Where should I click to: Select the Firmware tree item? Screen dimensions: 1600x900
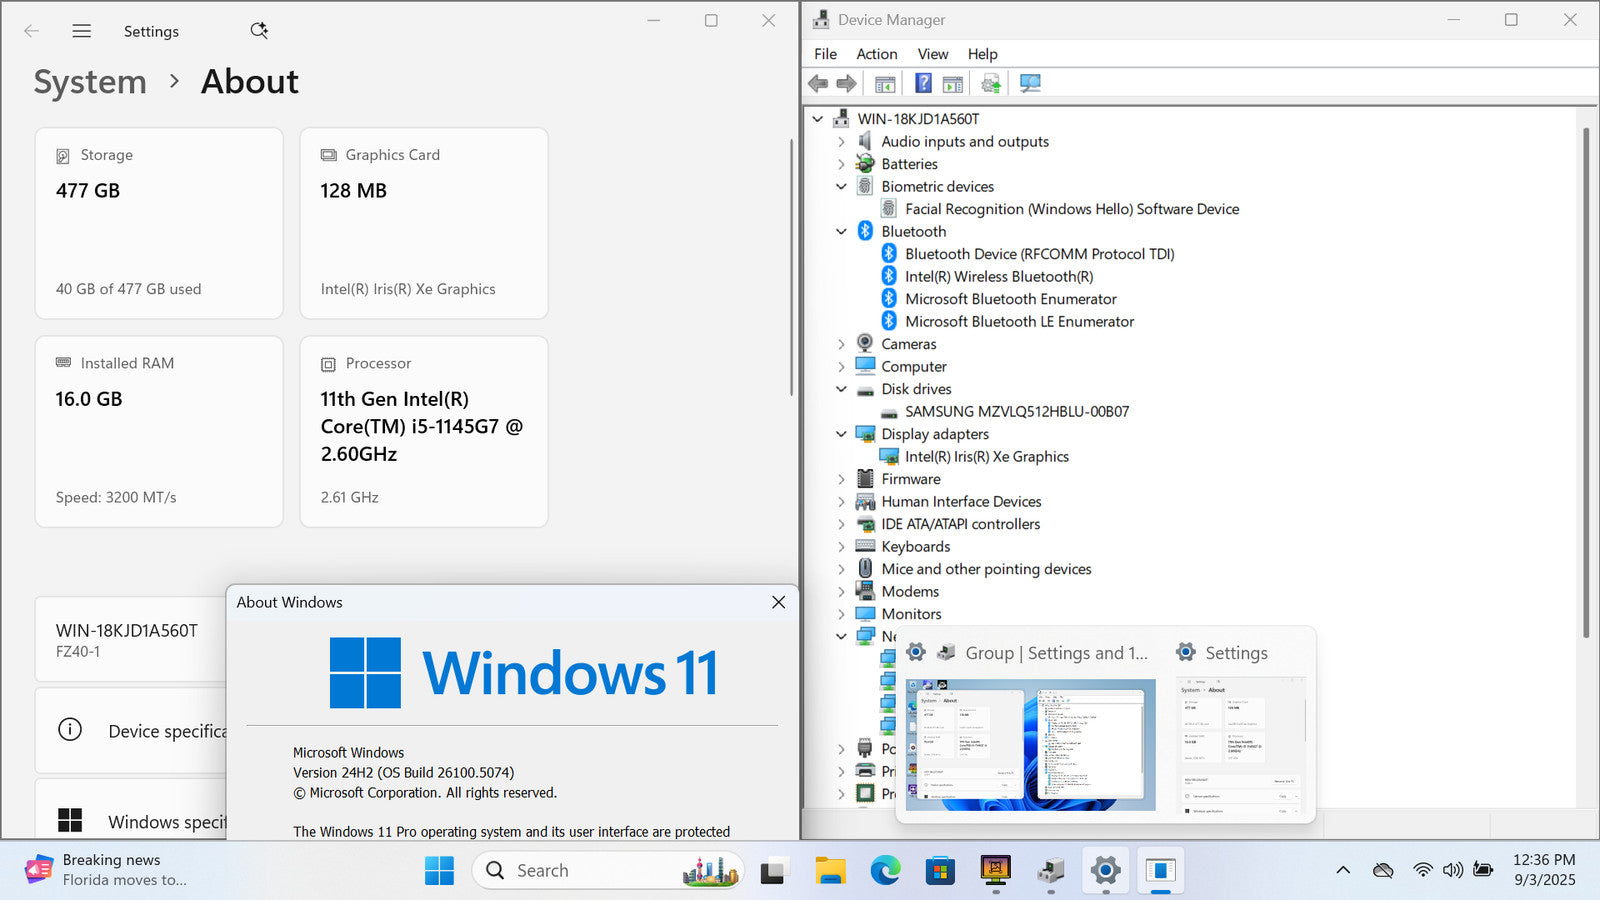coord(910,479)
